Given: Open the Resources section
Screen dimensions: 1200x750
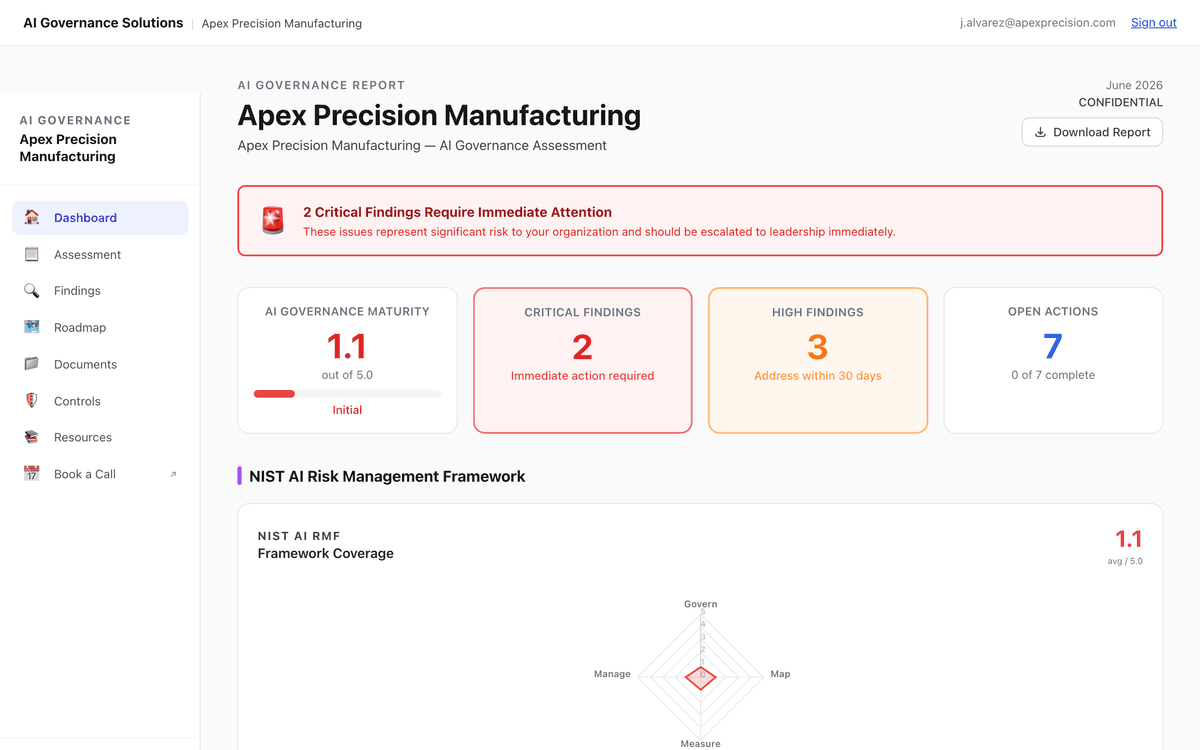Looking at the screenshot, I should (x=100, y=437).
